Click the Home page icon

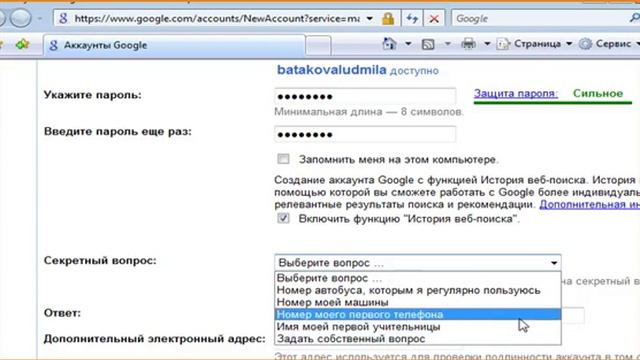click(389, 44)
